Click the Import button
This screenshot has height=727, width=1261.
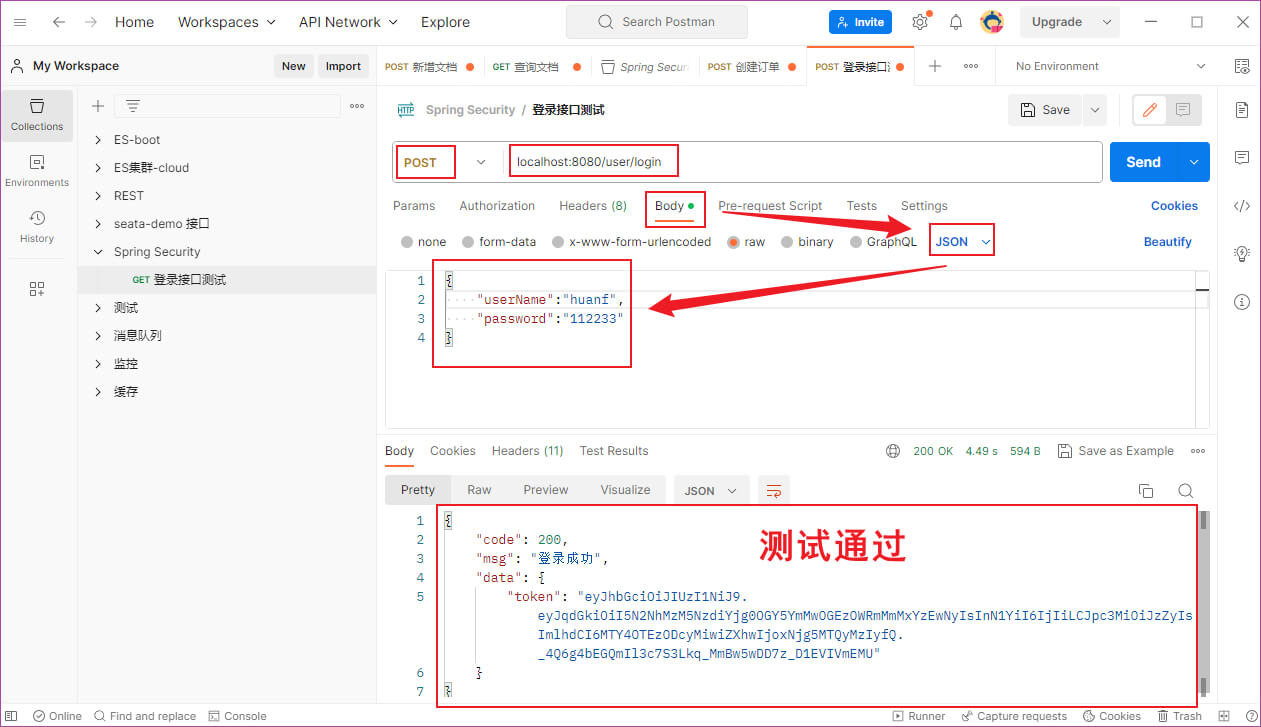pos(343,66)
